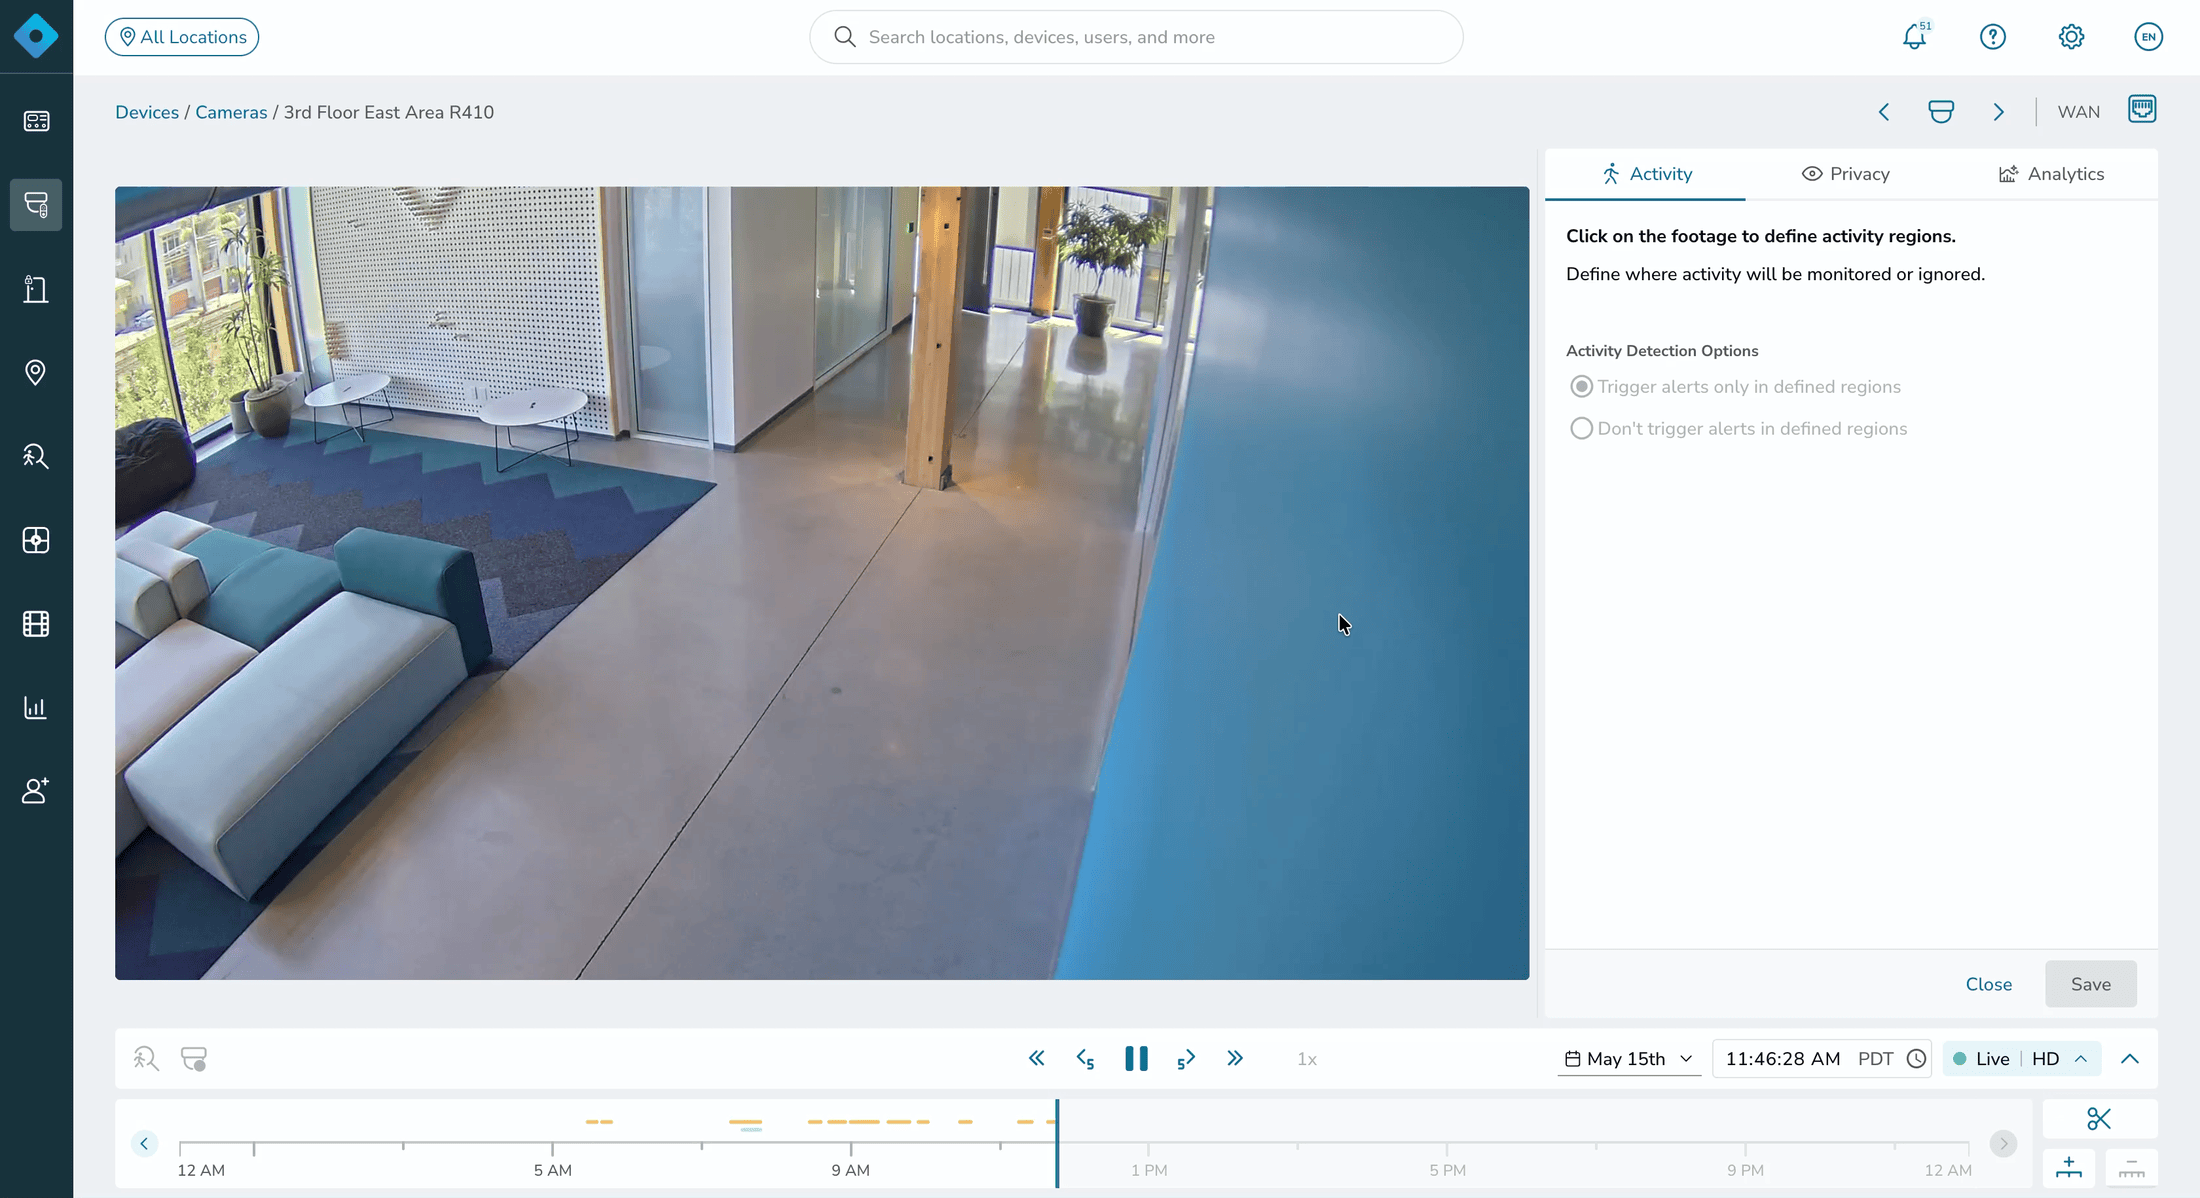Click the search locations and devices field
The image size is (2200, 1198).
pyautogui.click(x=1136, y=37)
